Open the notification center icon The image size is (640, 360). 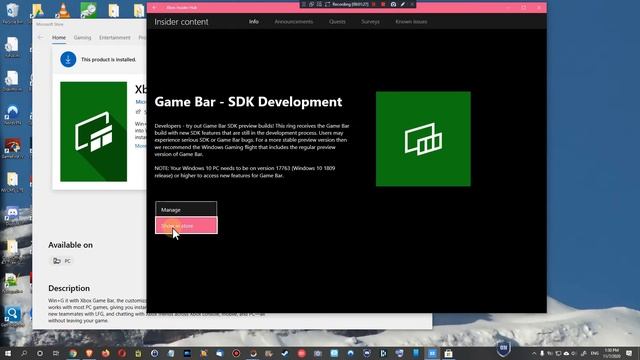tap(629, 353)
